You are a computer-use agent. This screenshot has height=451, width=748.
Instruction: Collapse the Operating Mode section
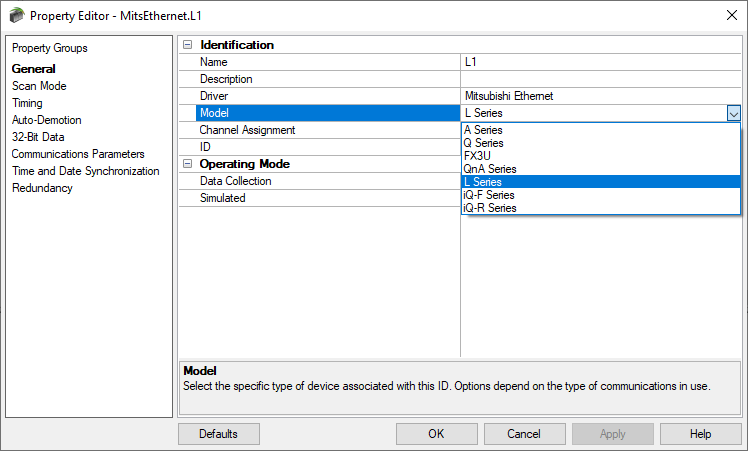(188, 164)
